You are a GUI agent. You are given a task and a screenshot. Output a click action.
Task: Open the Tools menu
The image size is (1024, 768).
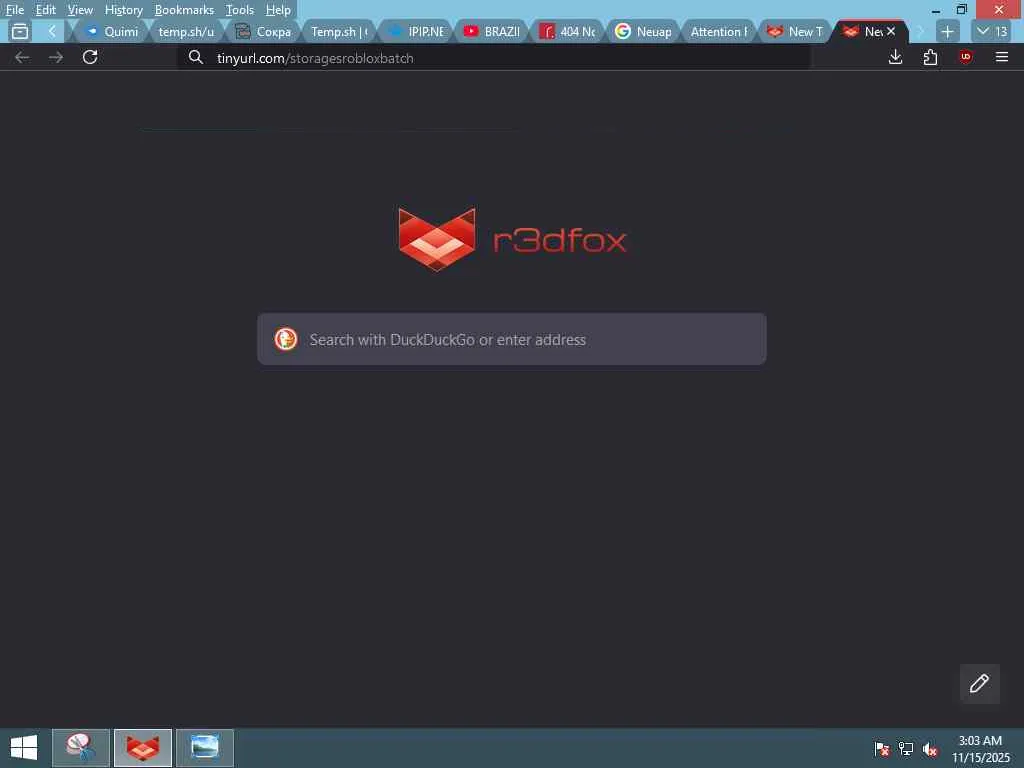239,10
